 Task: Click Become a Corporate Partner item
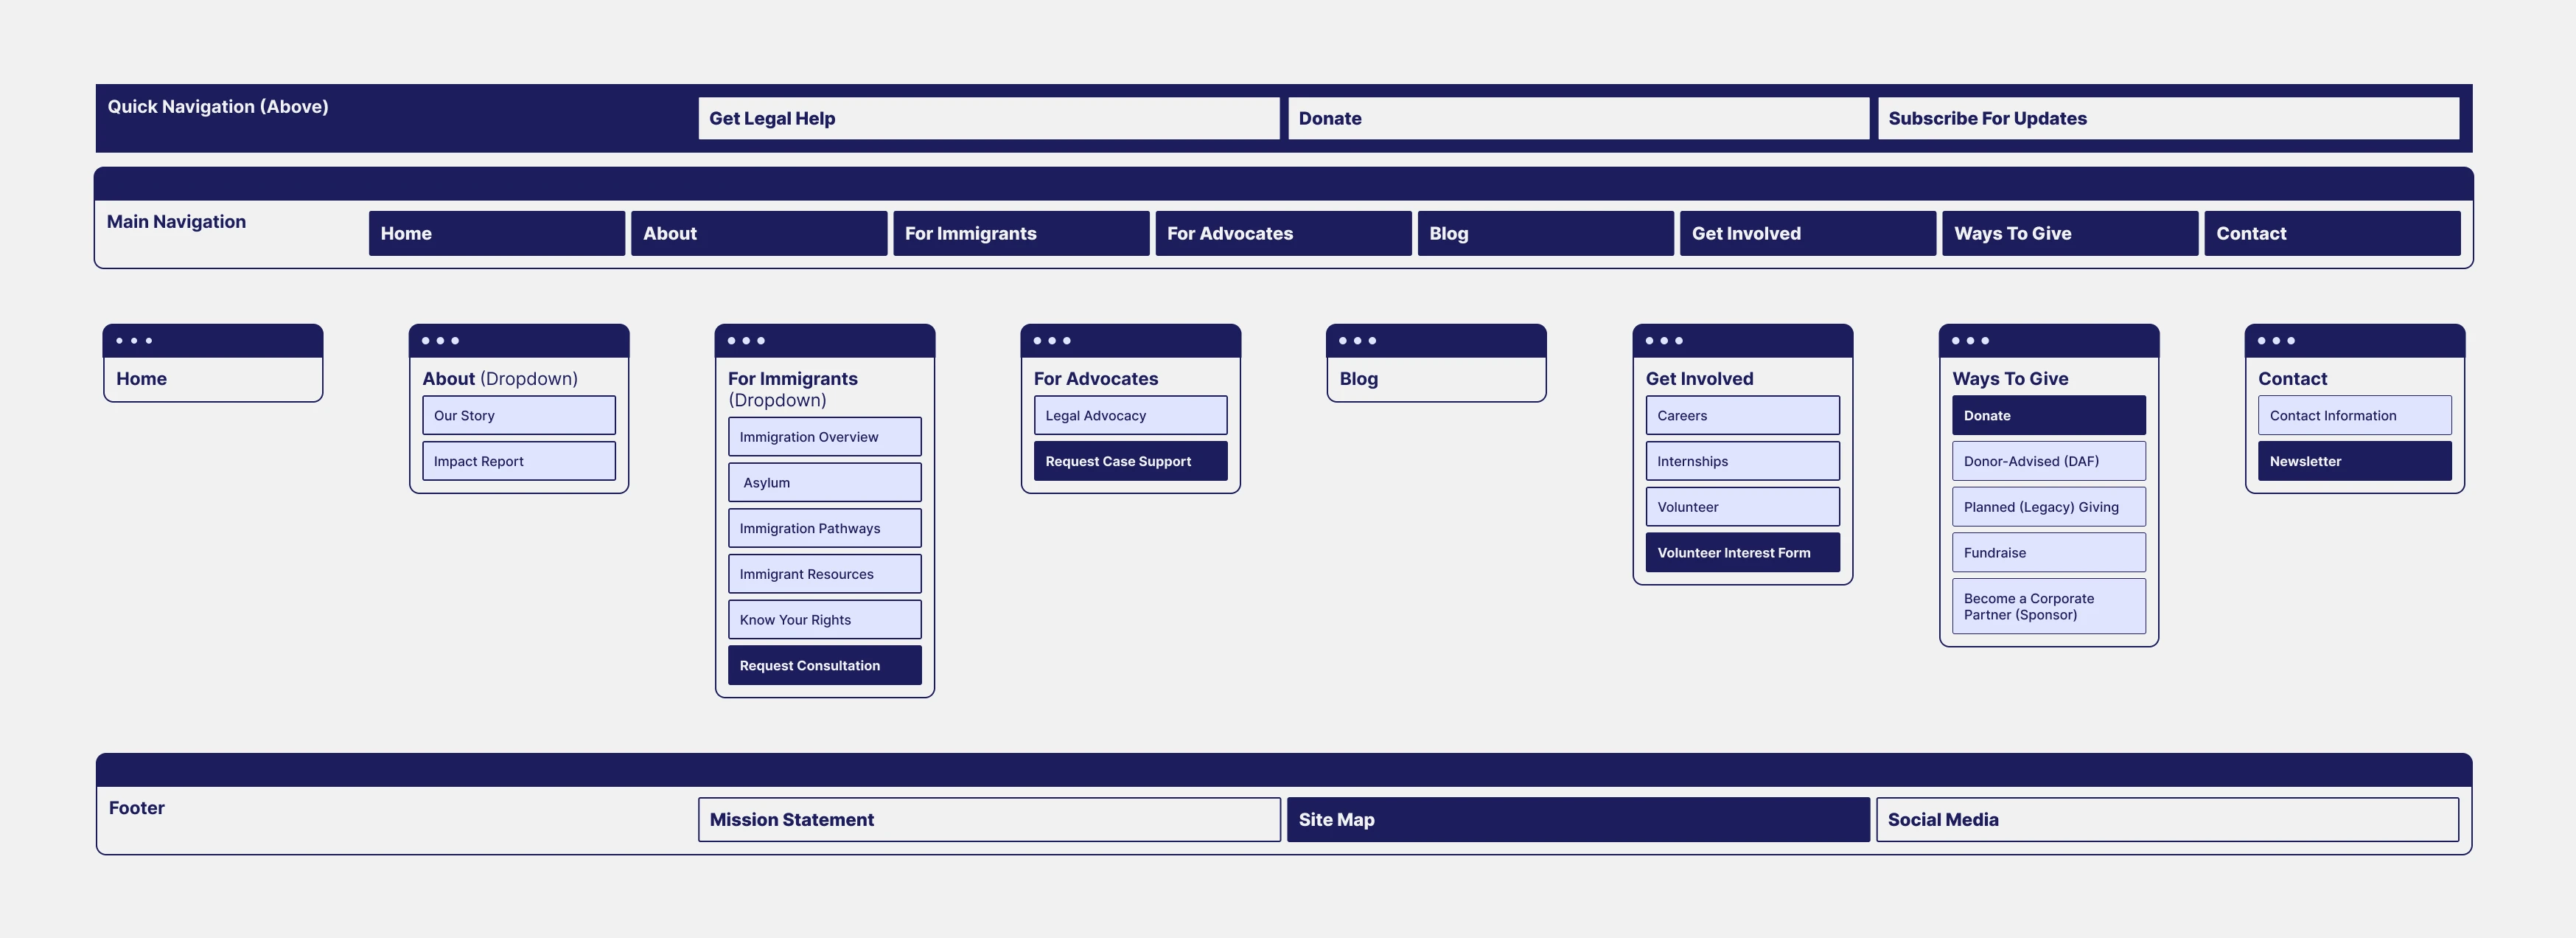[2048, 607]
